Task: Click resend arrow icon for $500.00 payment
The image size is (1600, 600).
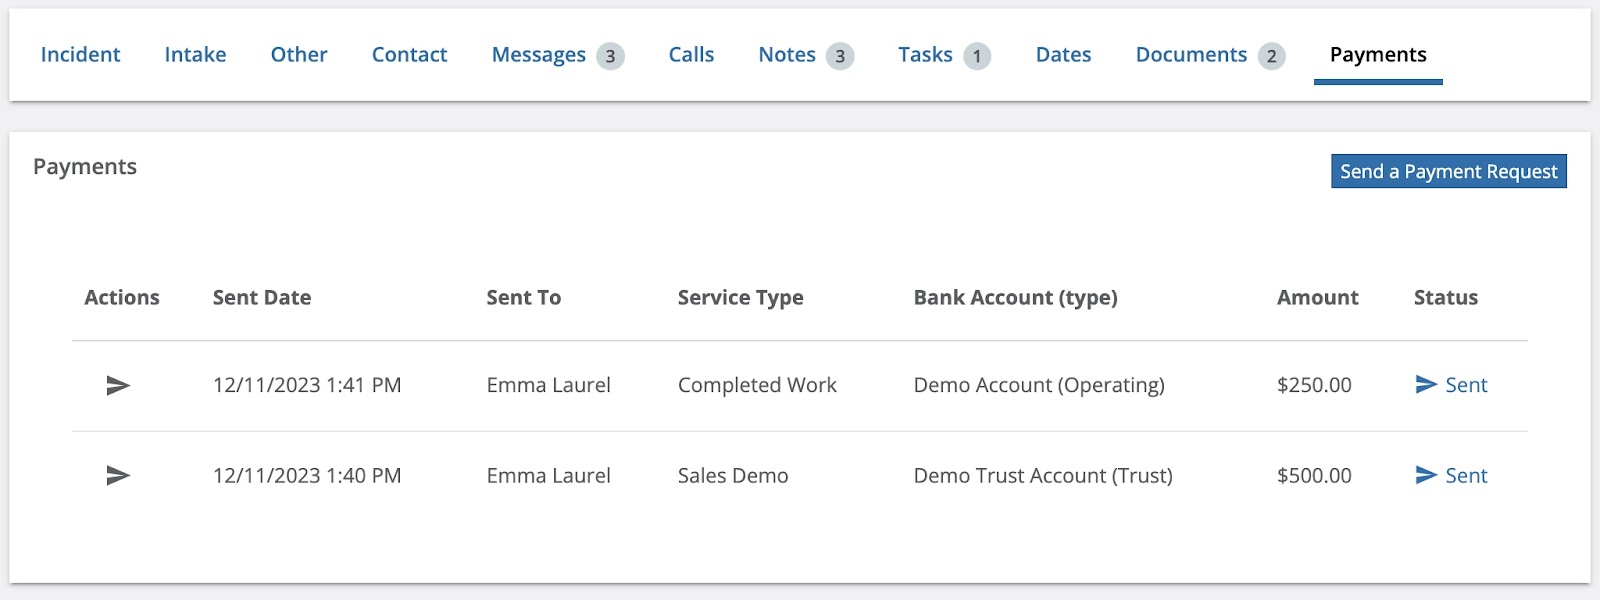Action: 118,476
